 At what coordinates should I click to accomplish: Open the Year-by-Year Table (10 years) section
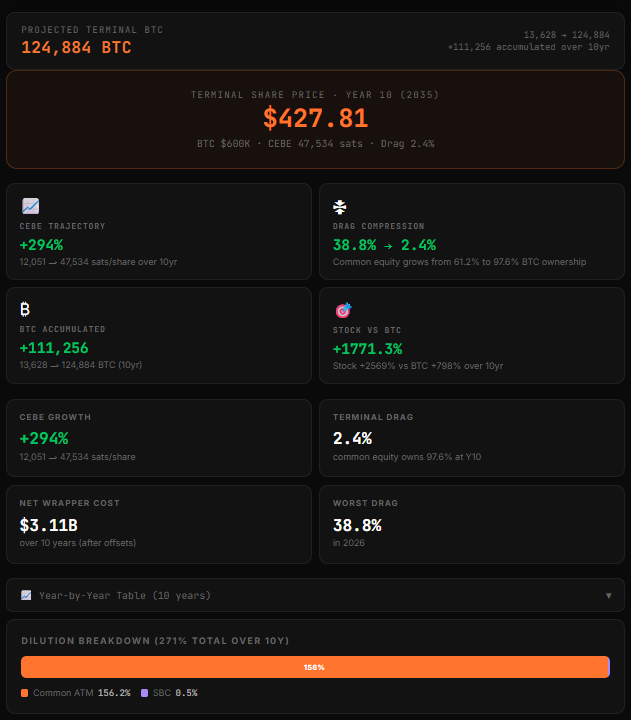point(315,595)
